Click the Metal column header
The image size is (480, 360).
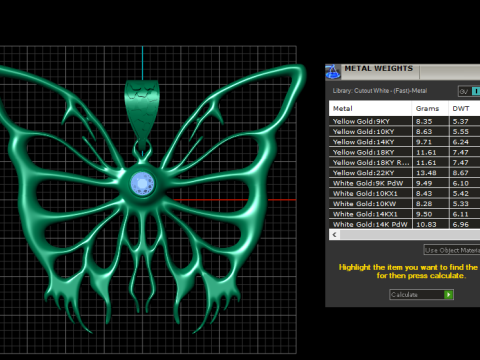370,108
